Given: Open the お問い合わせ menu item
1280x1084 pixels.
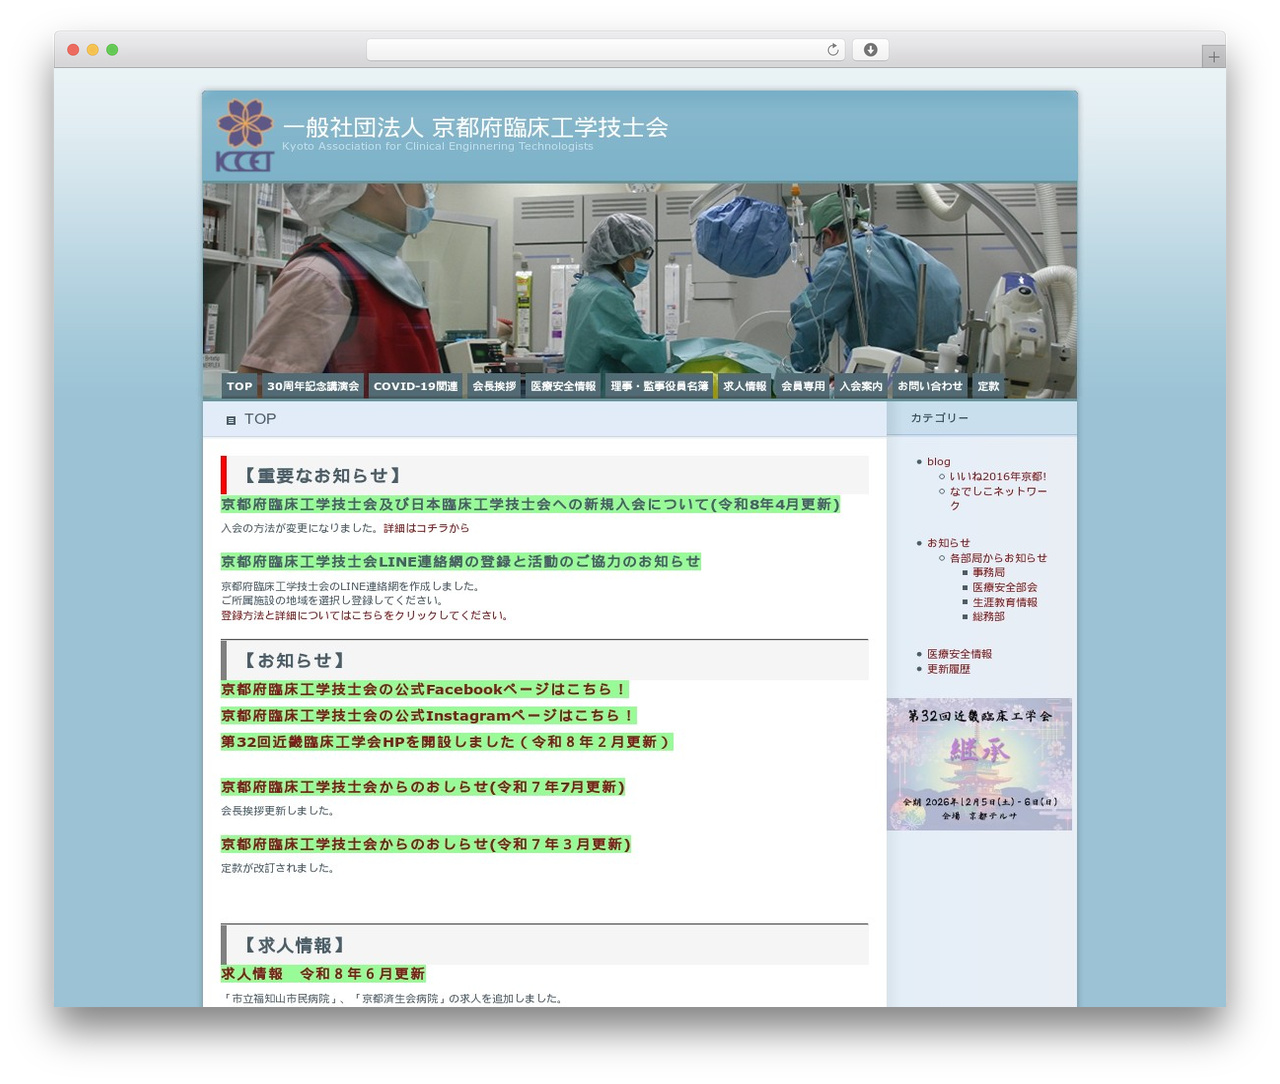Looking at the screenshot, I should pyautogui.click(x=930, y=386).
